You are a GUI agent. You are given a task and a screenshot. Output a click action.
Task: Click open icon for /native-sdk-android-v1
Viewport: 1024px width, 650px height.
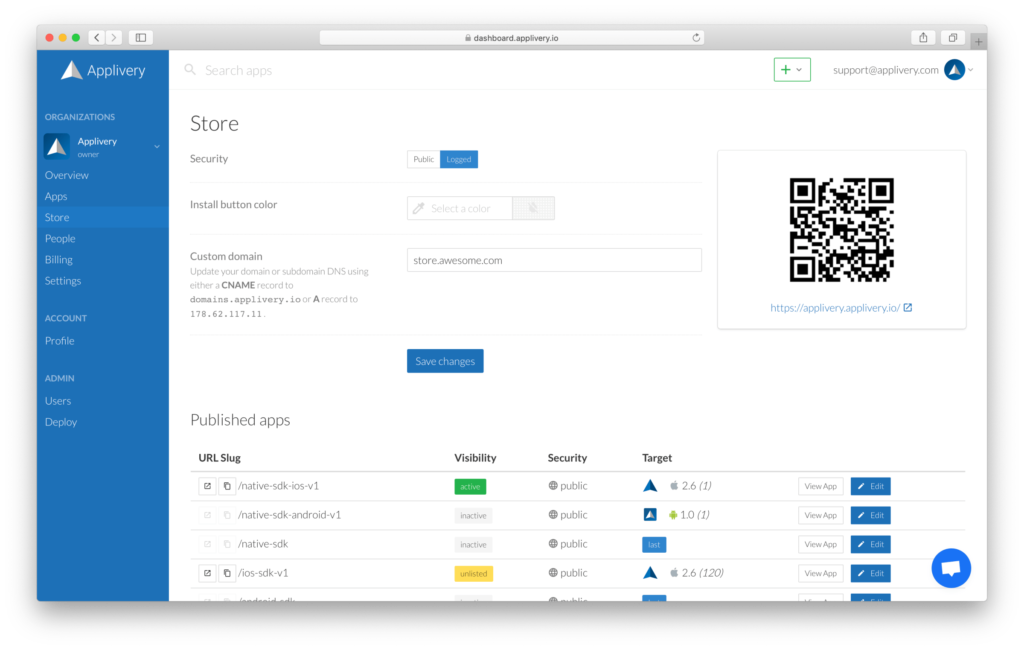coord(207,515)
